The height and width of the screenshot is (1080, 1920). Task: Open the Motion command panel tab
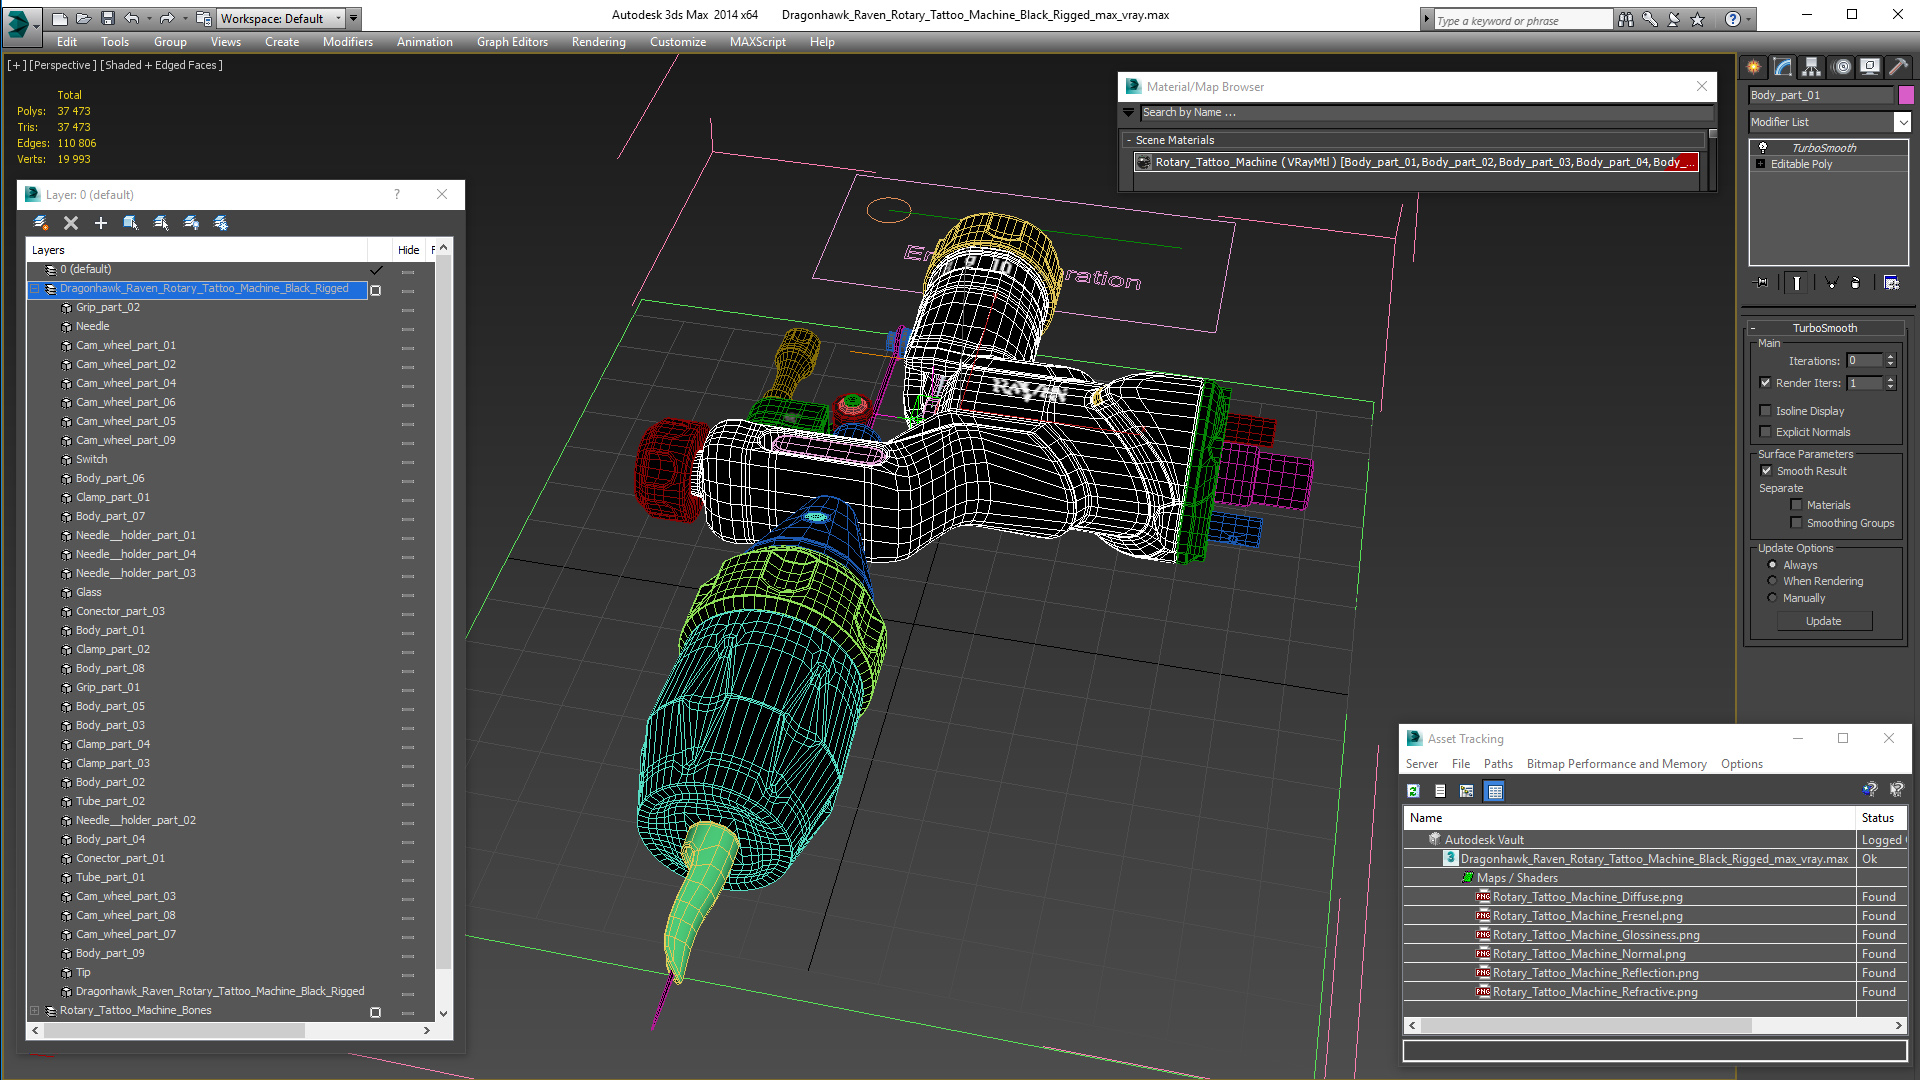[1842, 67]
